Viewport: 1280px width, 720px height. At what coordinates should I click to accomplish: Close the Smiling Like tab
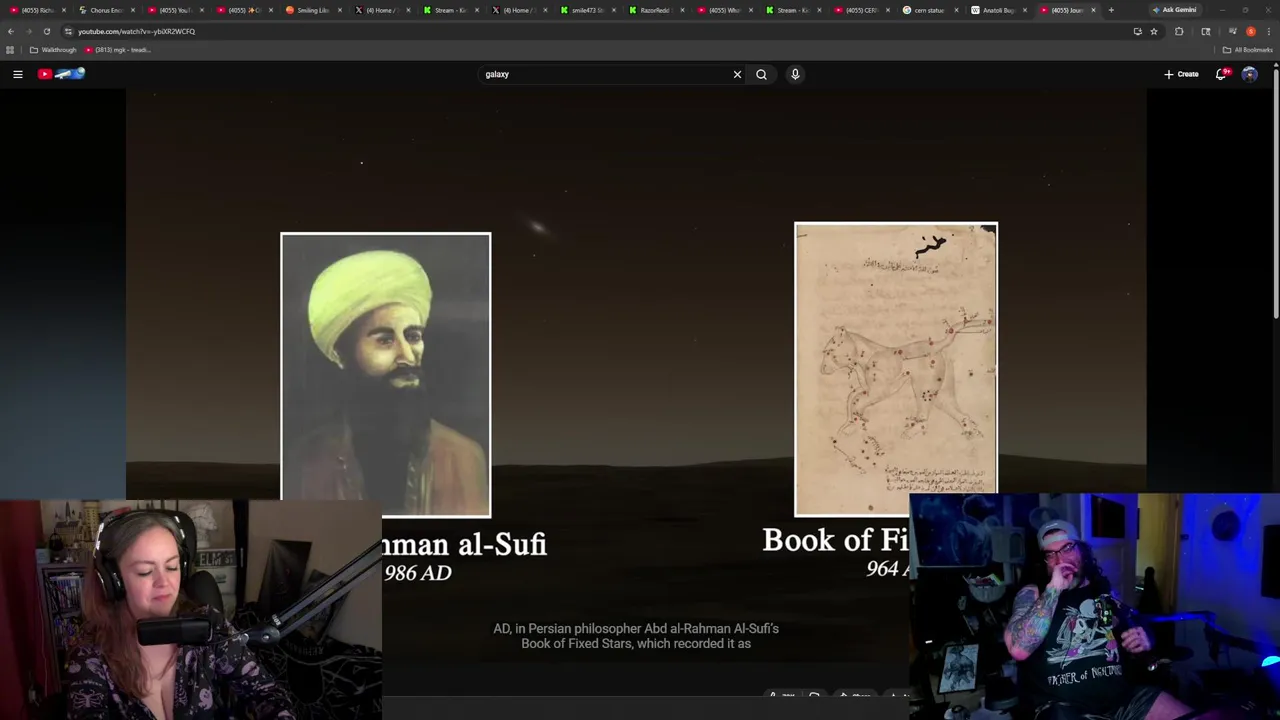[340, 10]
